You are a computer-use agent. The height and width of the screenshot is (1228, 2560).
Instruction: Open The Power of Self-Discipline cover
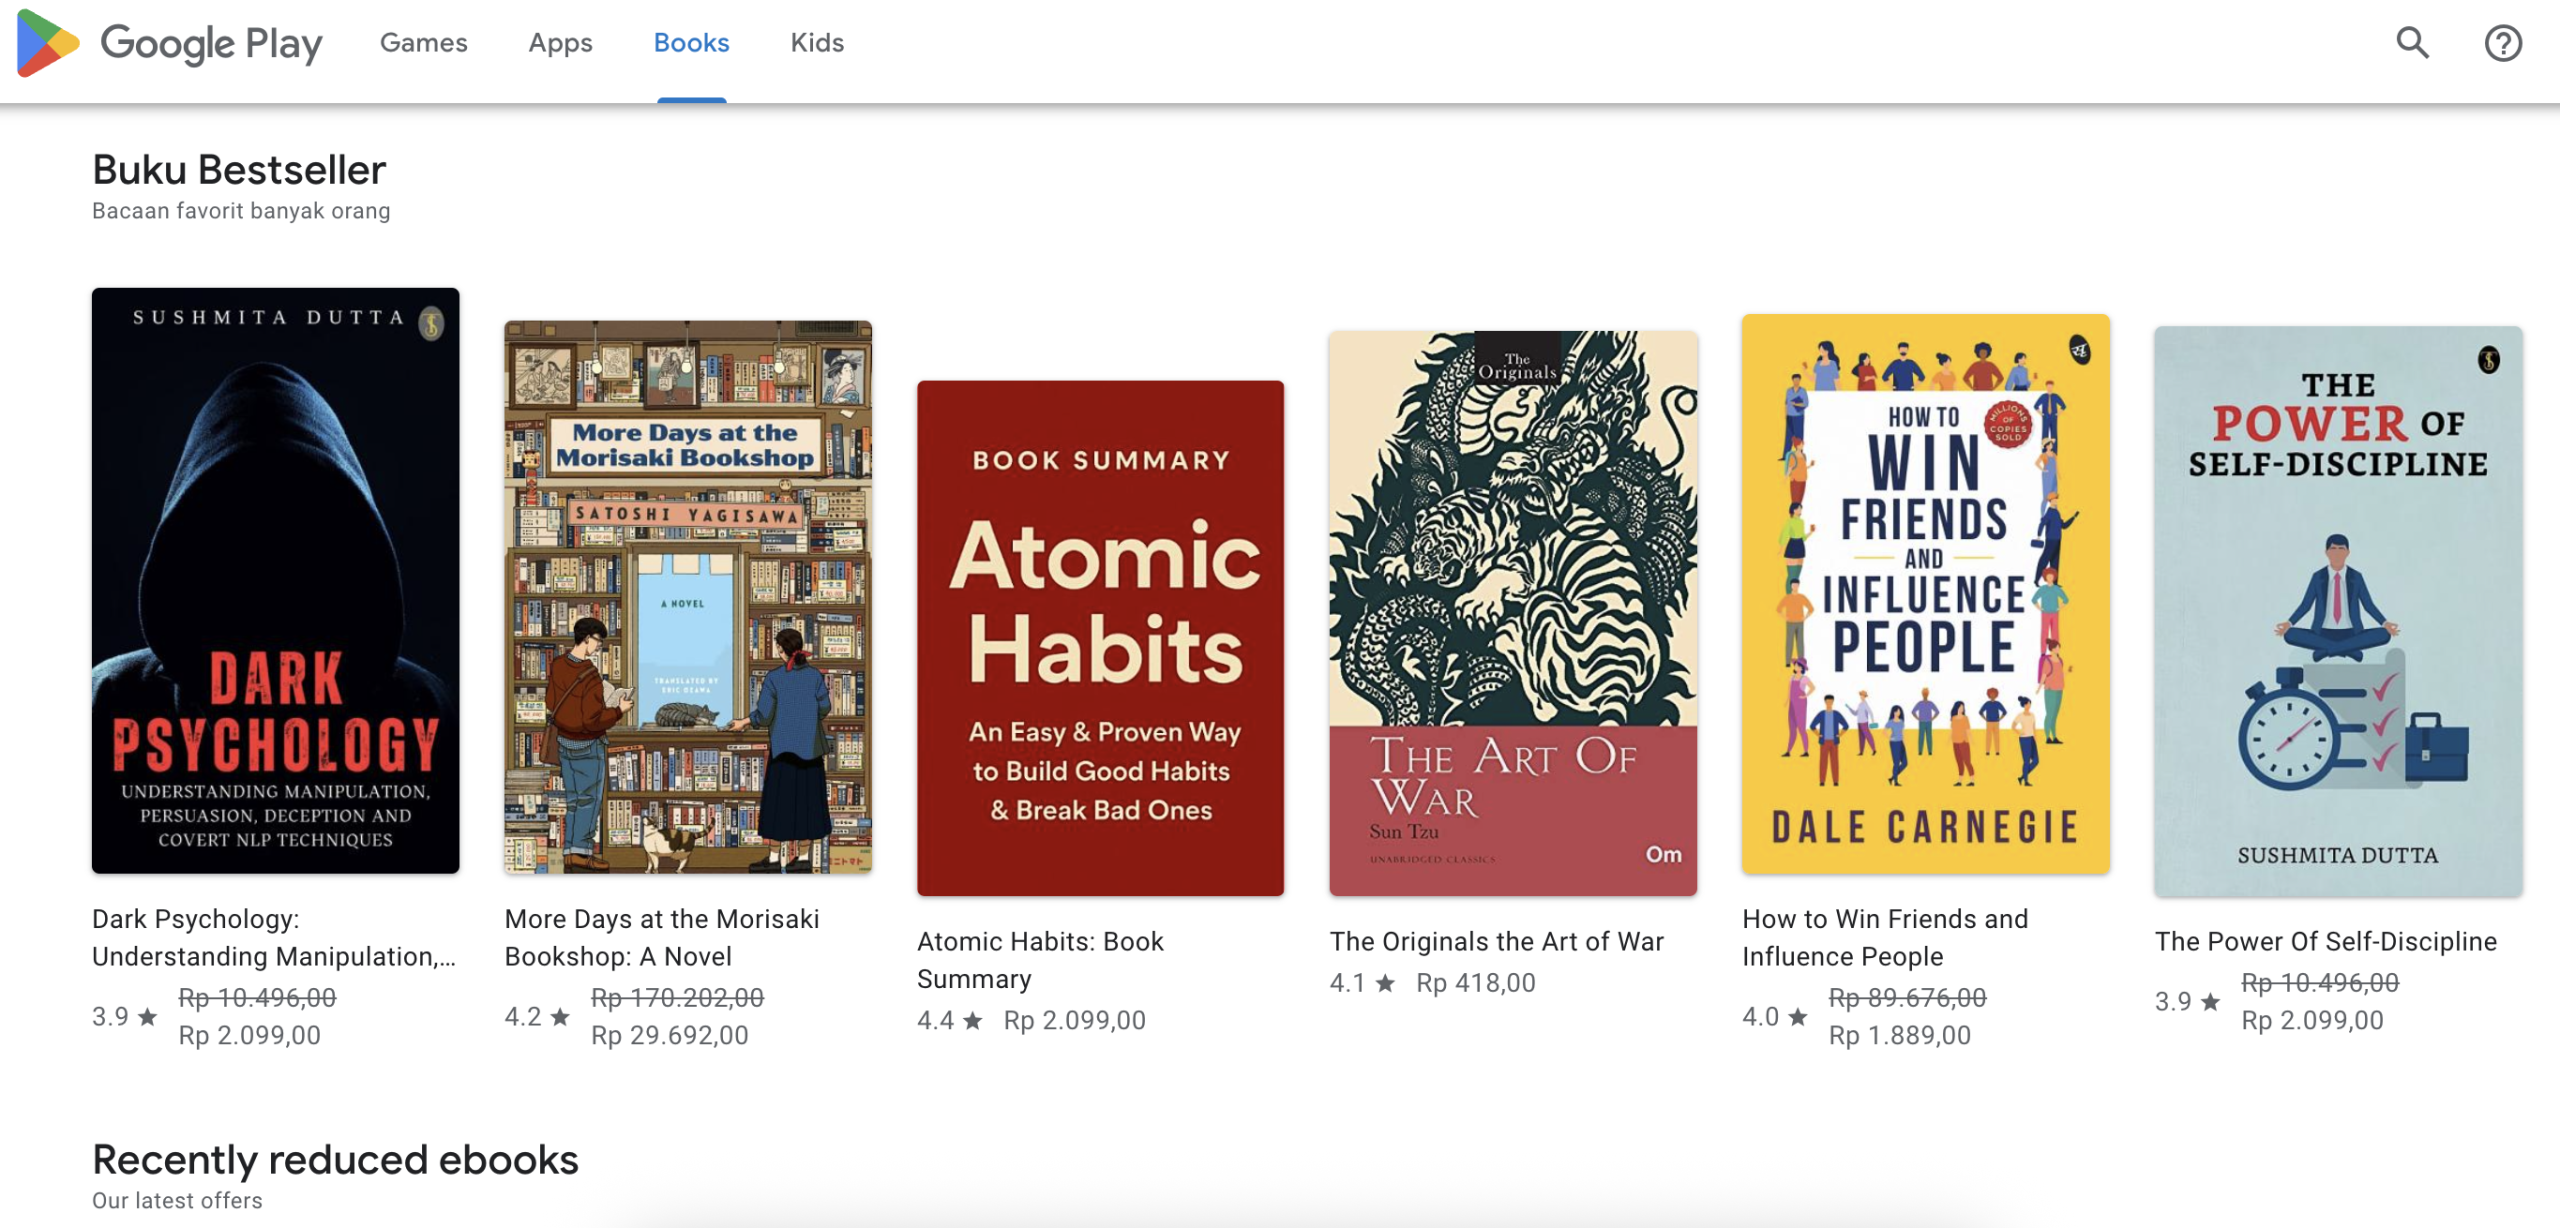[2338, 611]
